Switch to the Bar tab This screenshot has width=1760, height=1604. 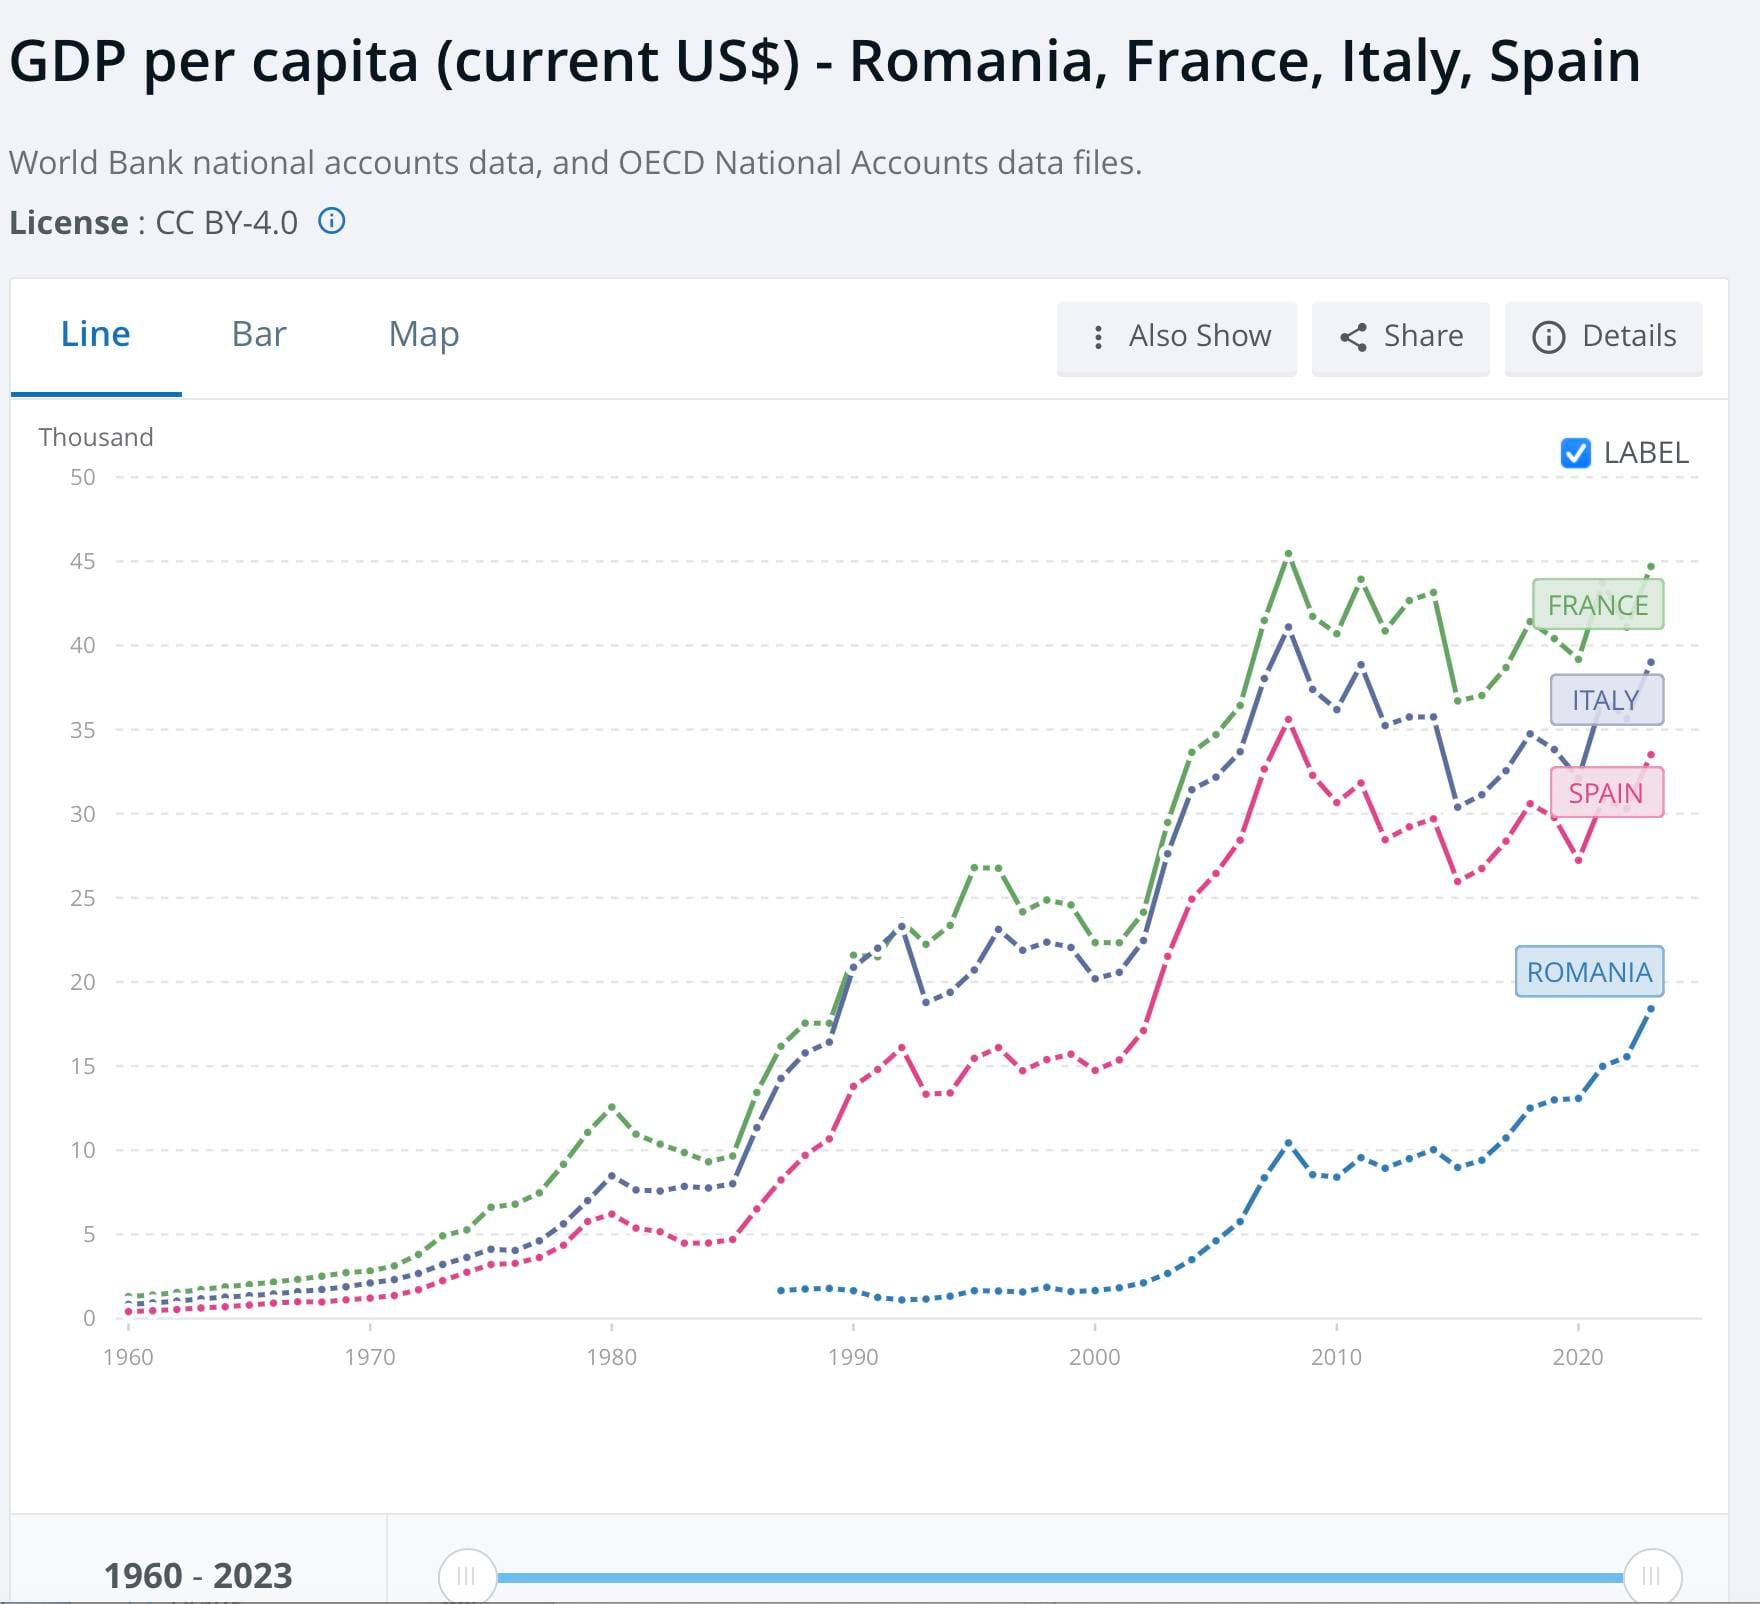coord(258,334)
